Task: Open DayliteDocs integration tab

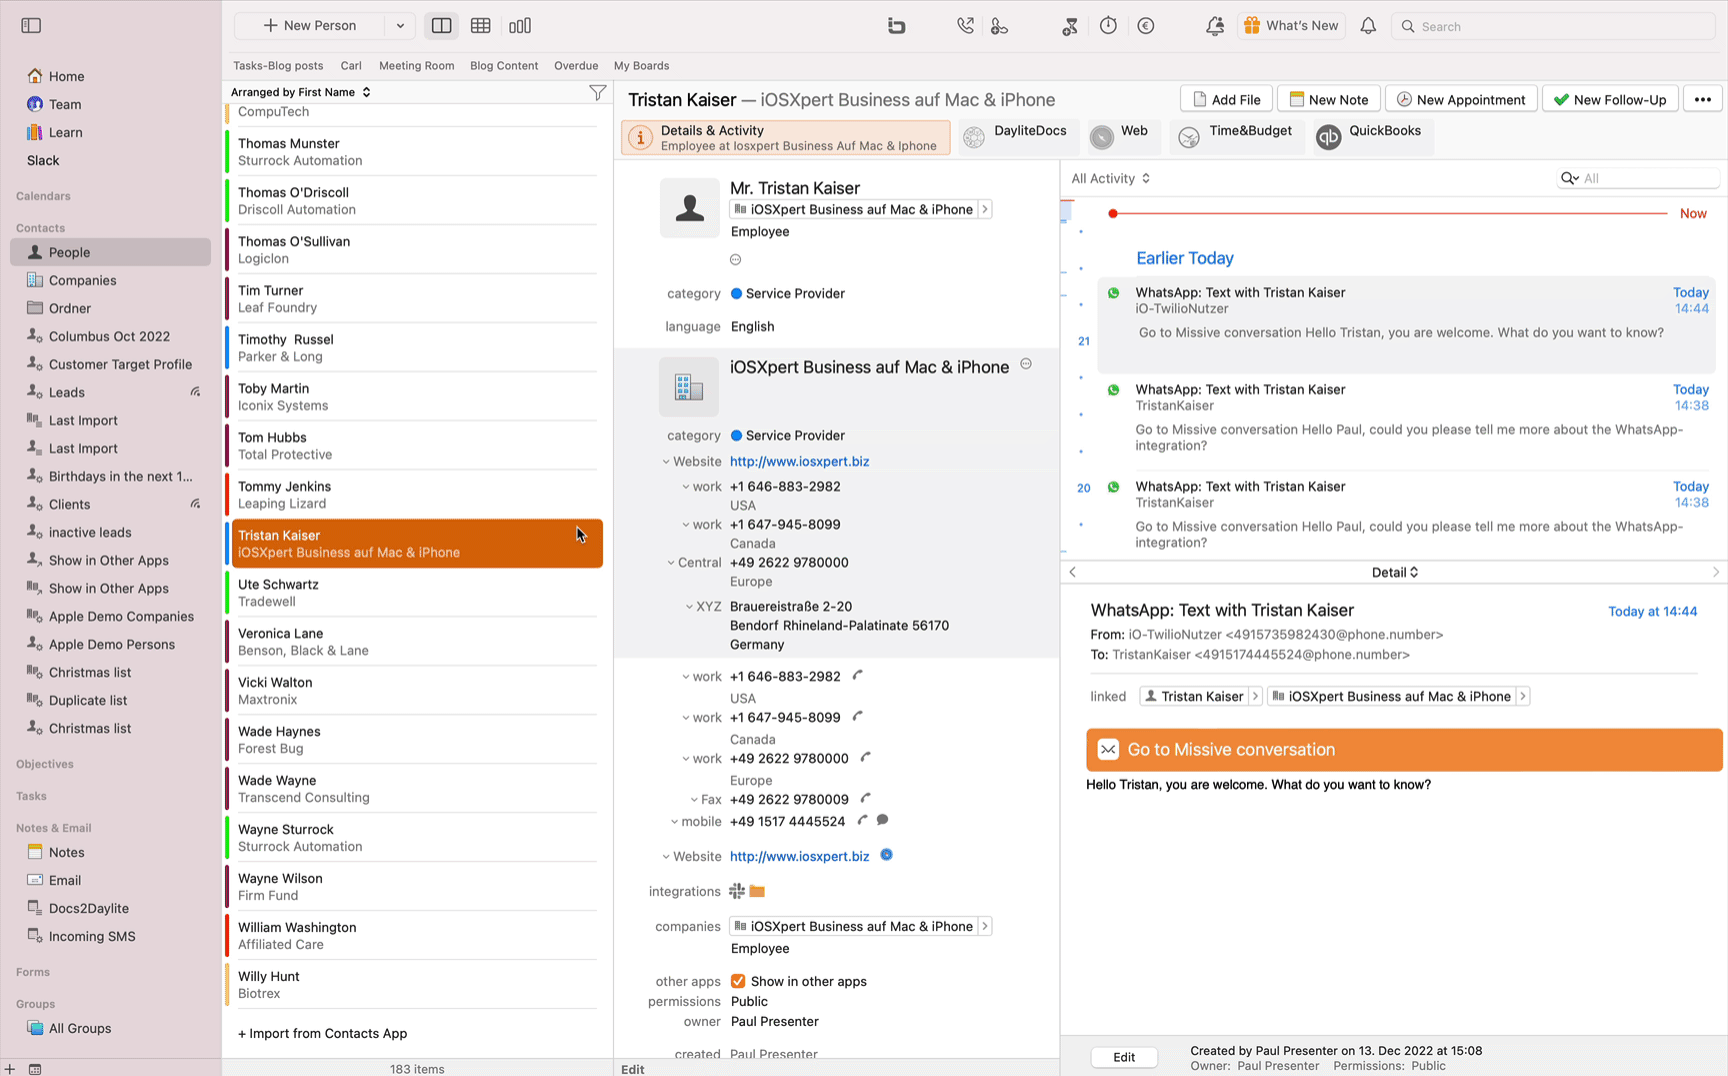Action: pyautogui.click(x=1018, y=137)
